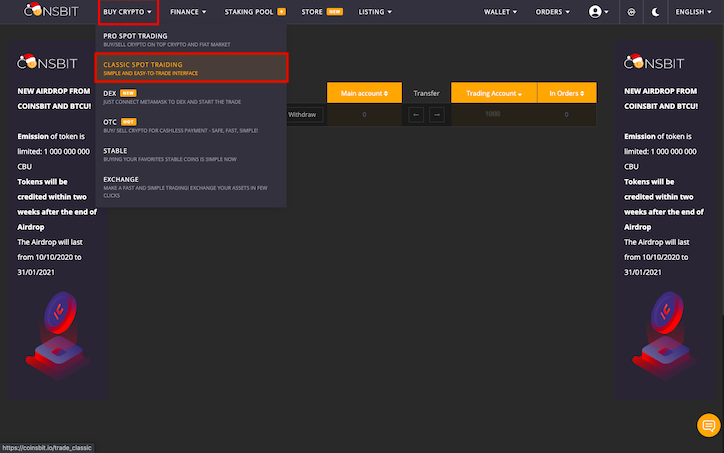Click the HOT badge beside OTC
The height and width of the screenshot is (453, 724).
(x=128, y=122)
